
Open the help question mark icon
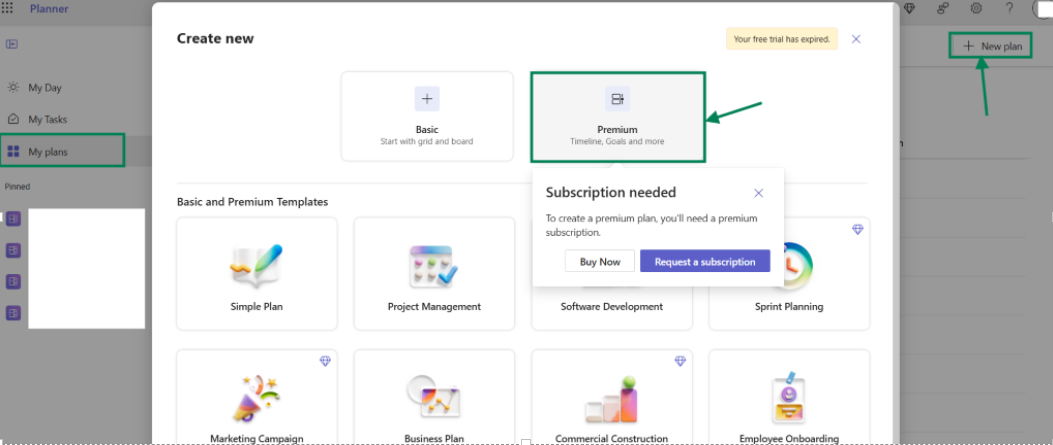tap(1009, 8)
